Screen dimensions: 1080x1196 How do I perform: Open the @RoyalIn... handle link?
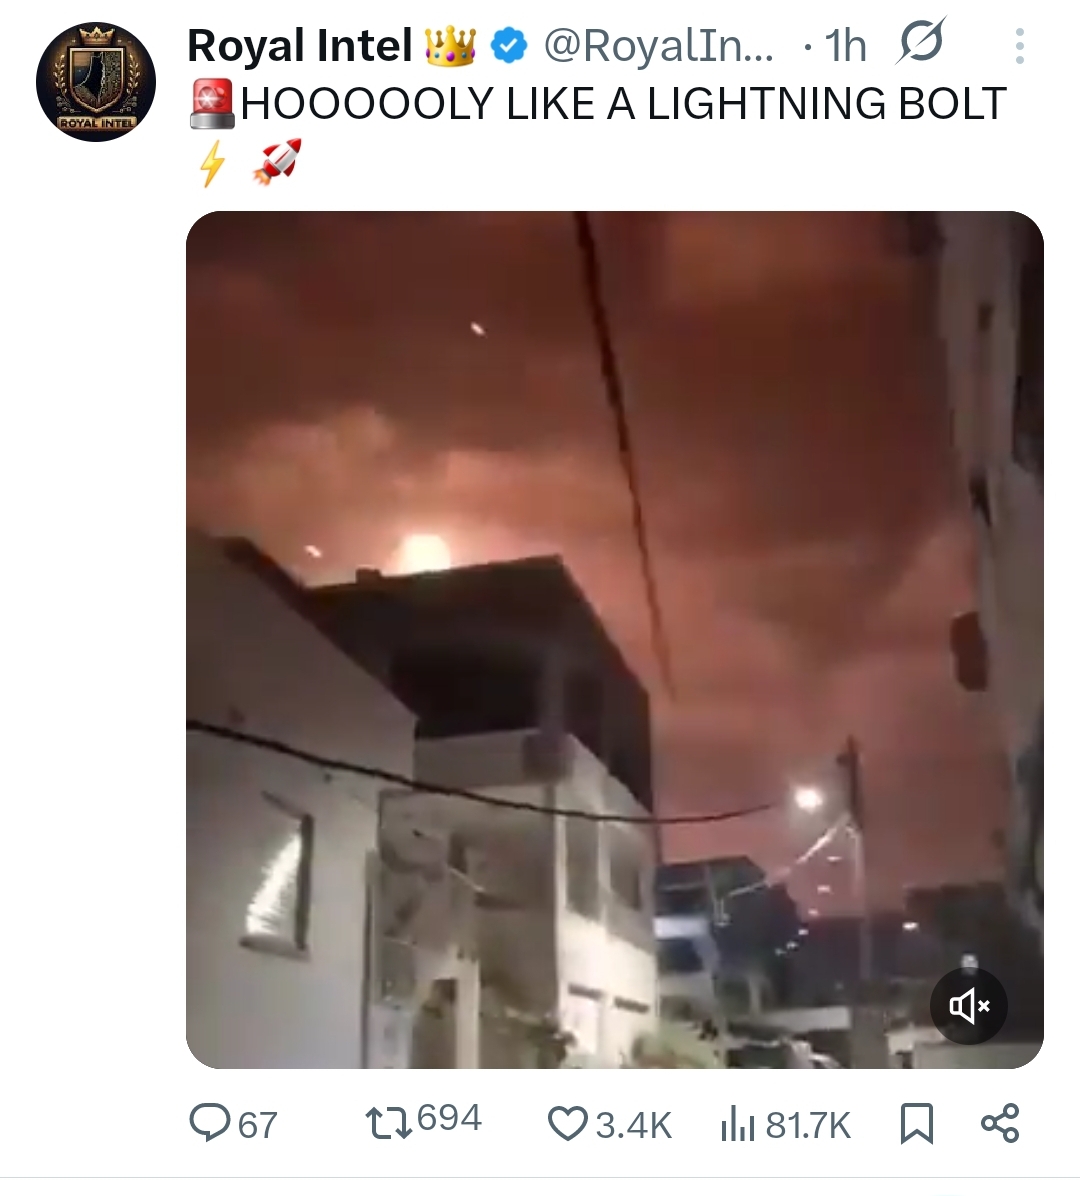[657, 47]
